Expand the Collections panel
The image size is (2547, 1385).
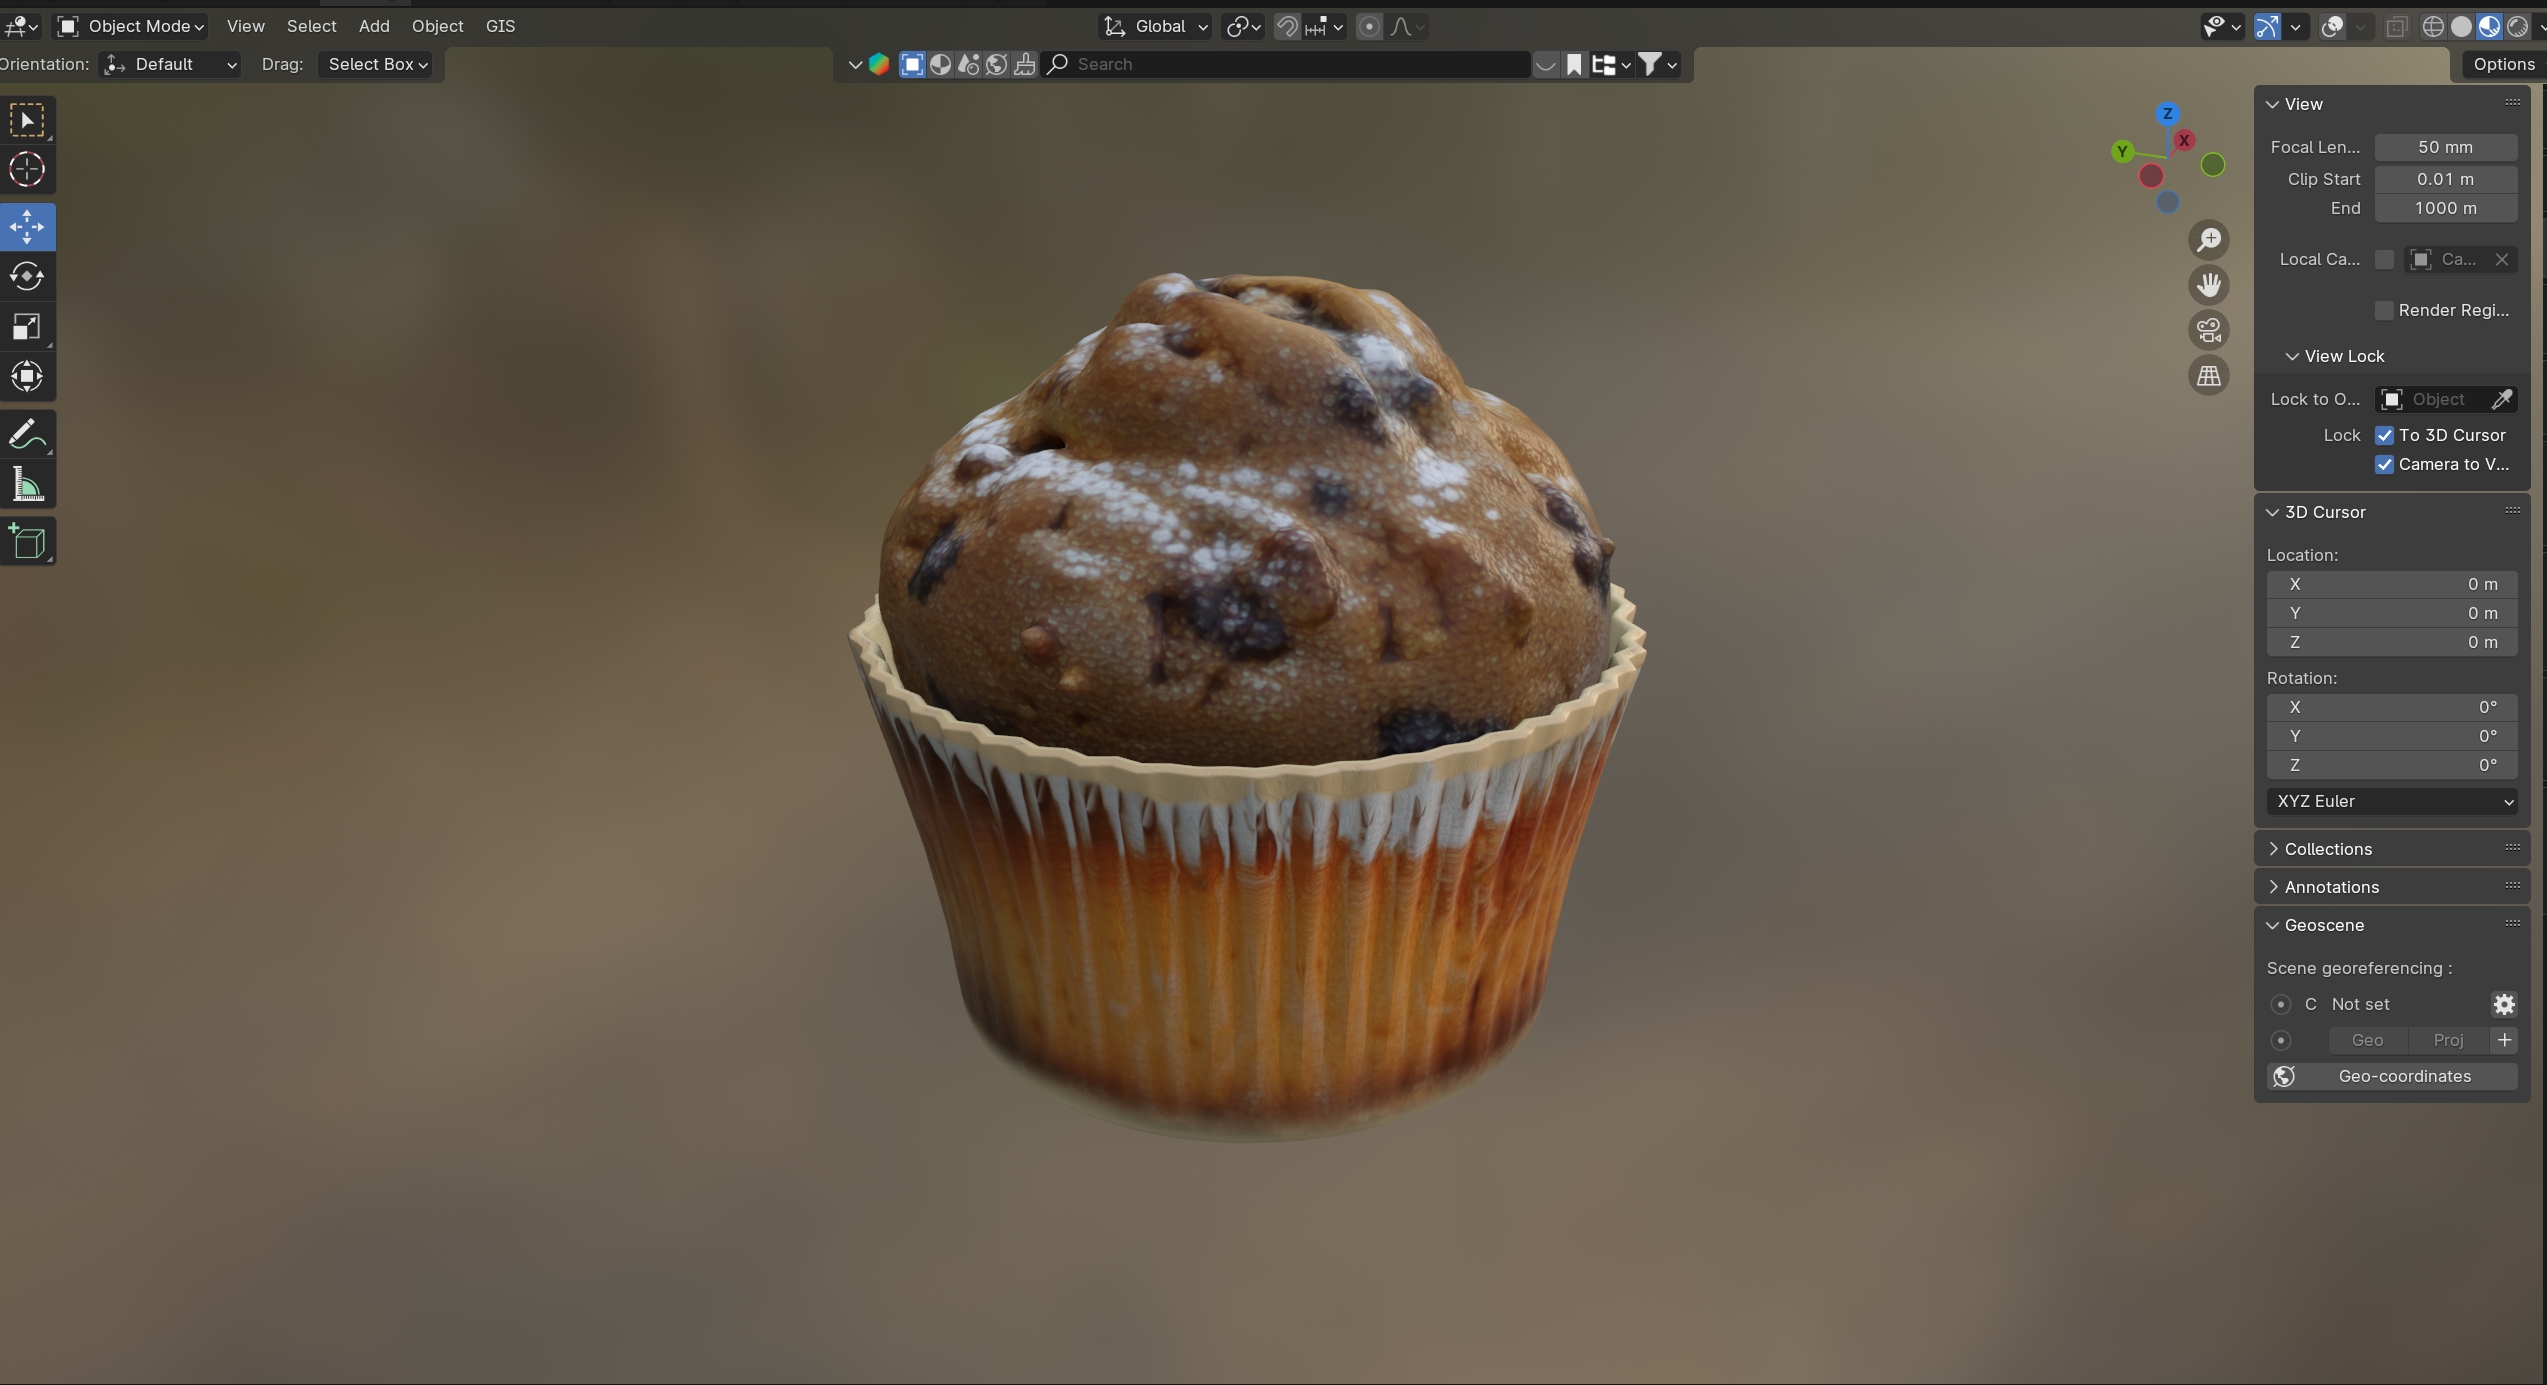click(2327, 849)
